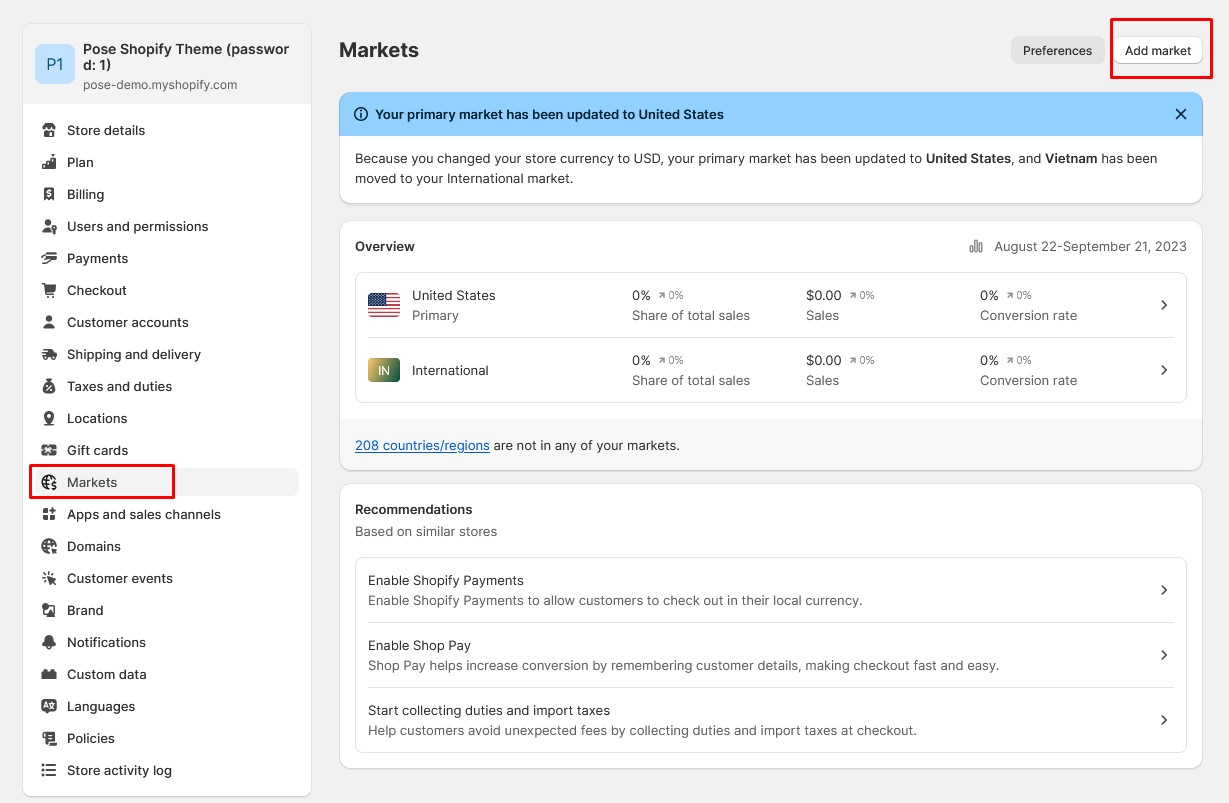
Task: Click the bar chart icon beside date range
Action: coord(976,246)
